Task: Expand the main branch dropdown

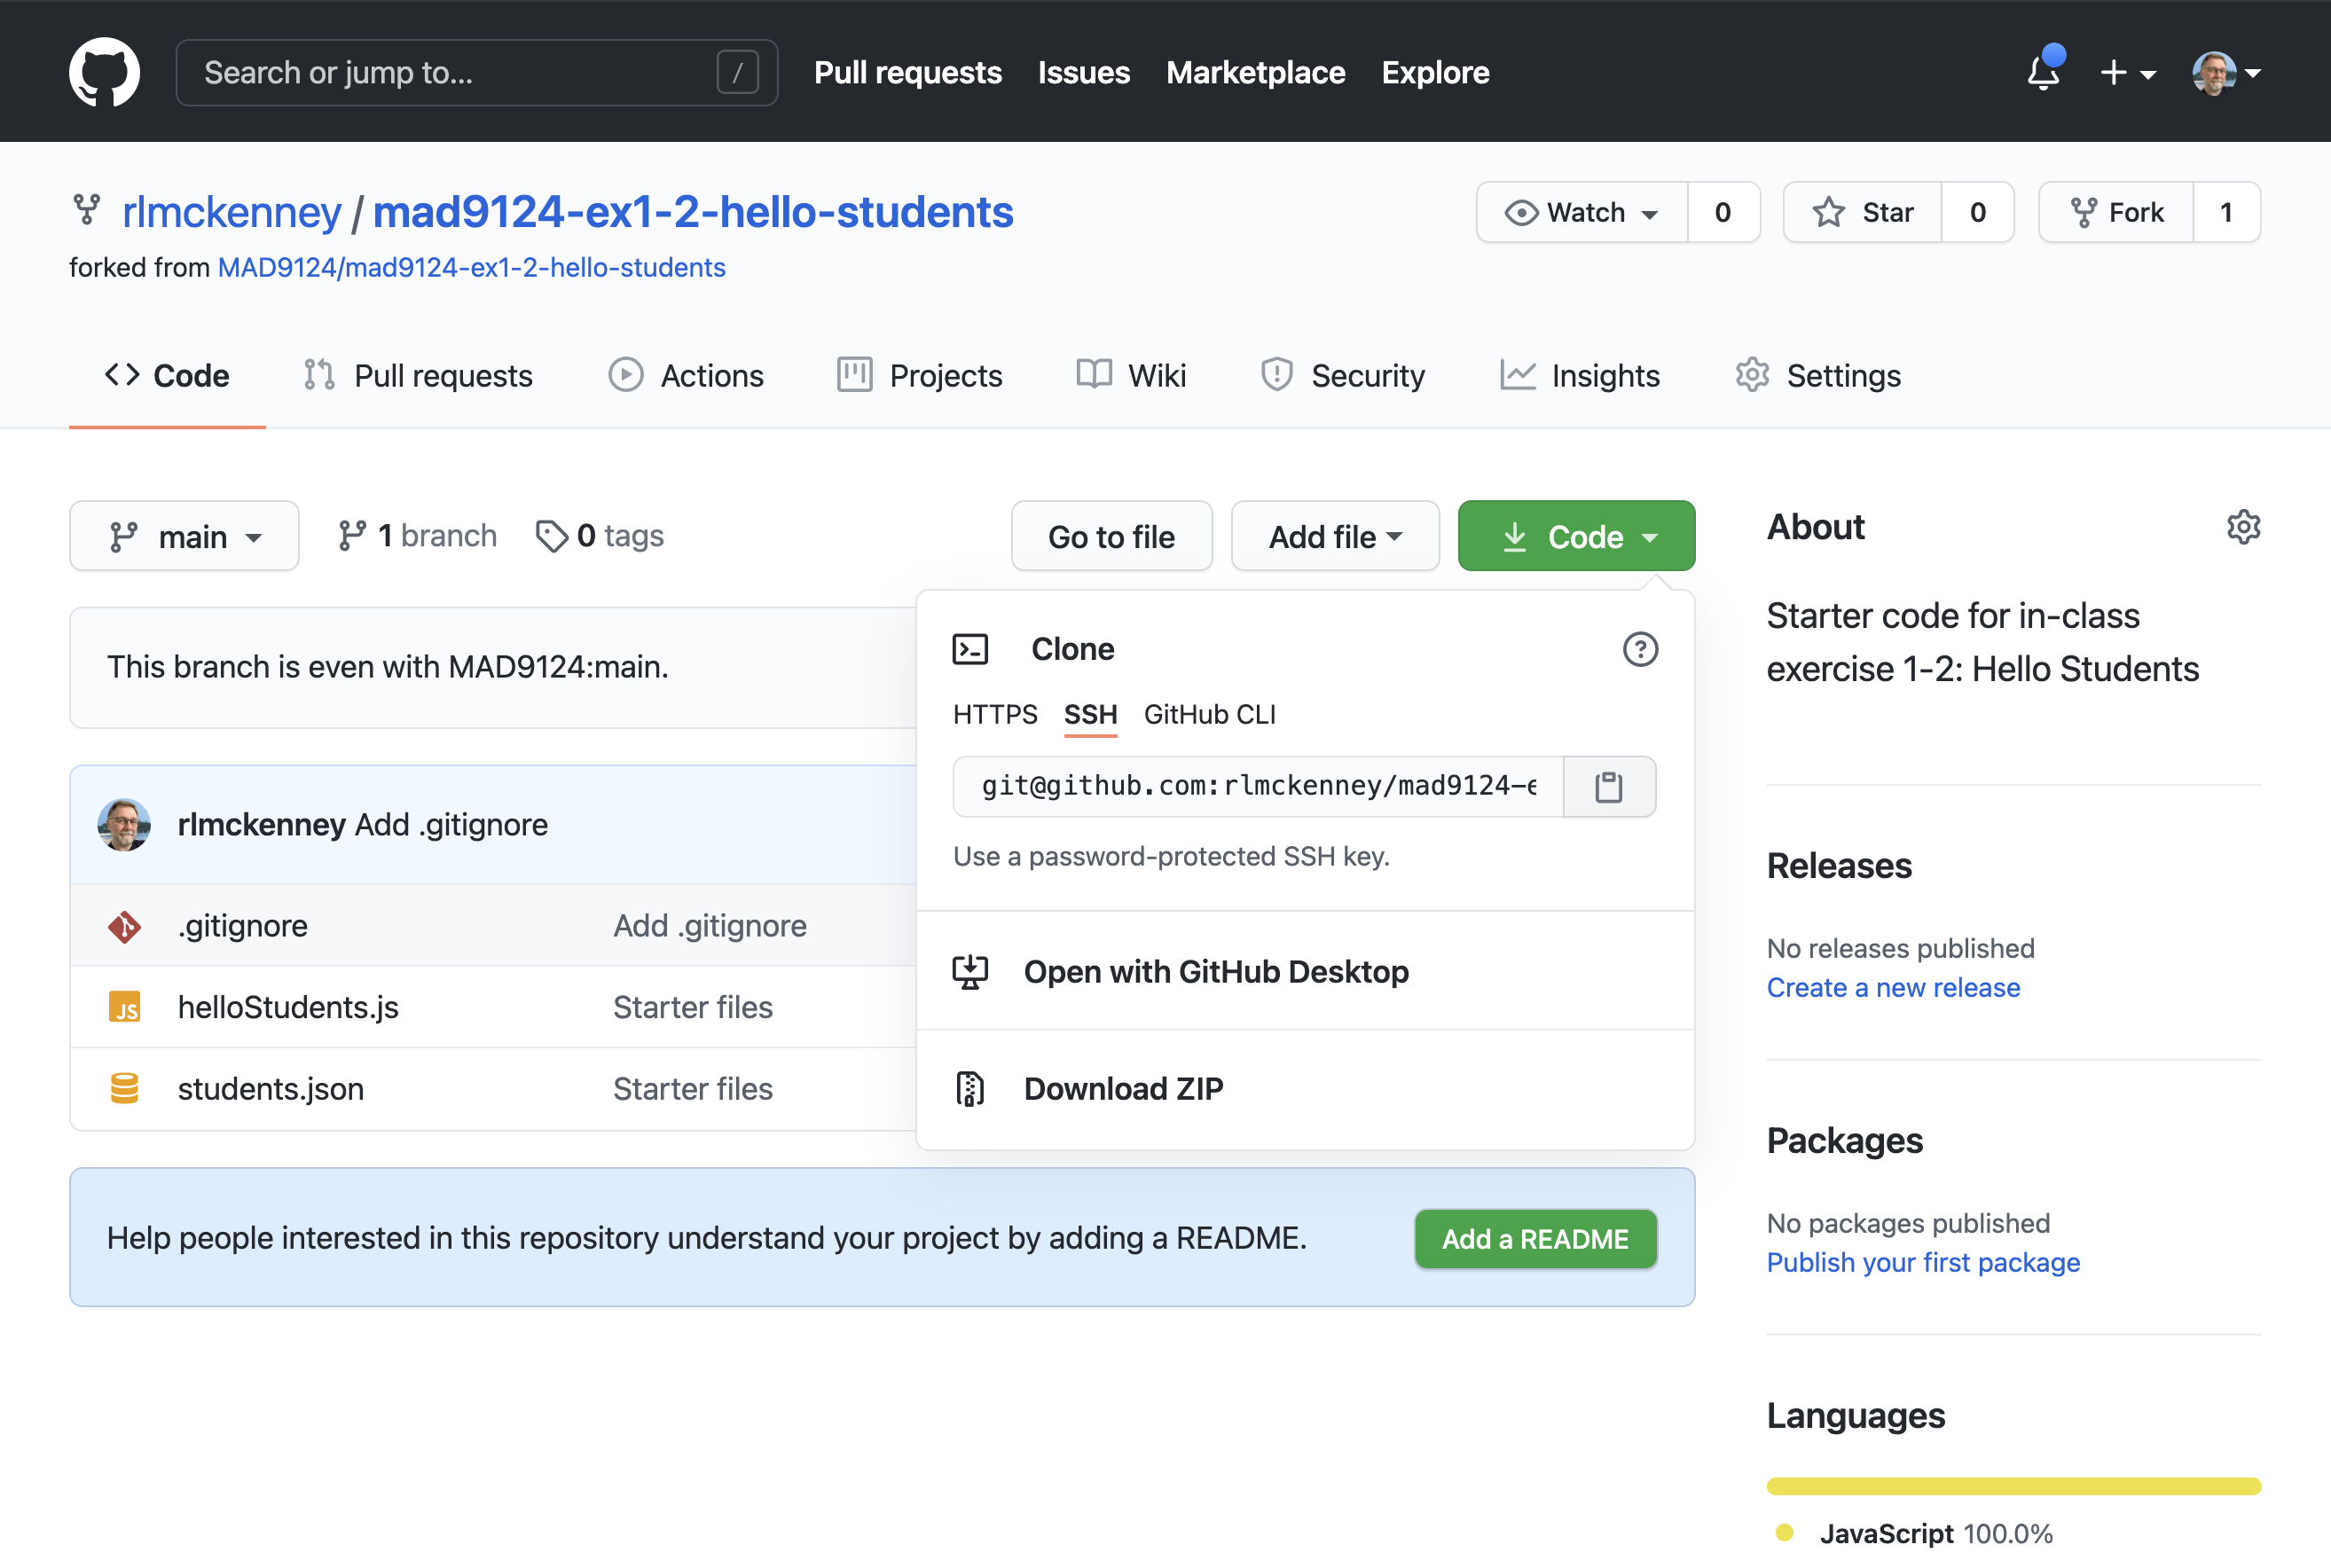Action: click(184, 536)
